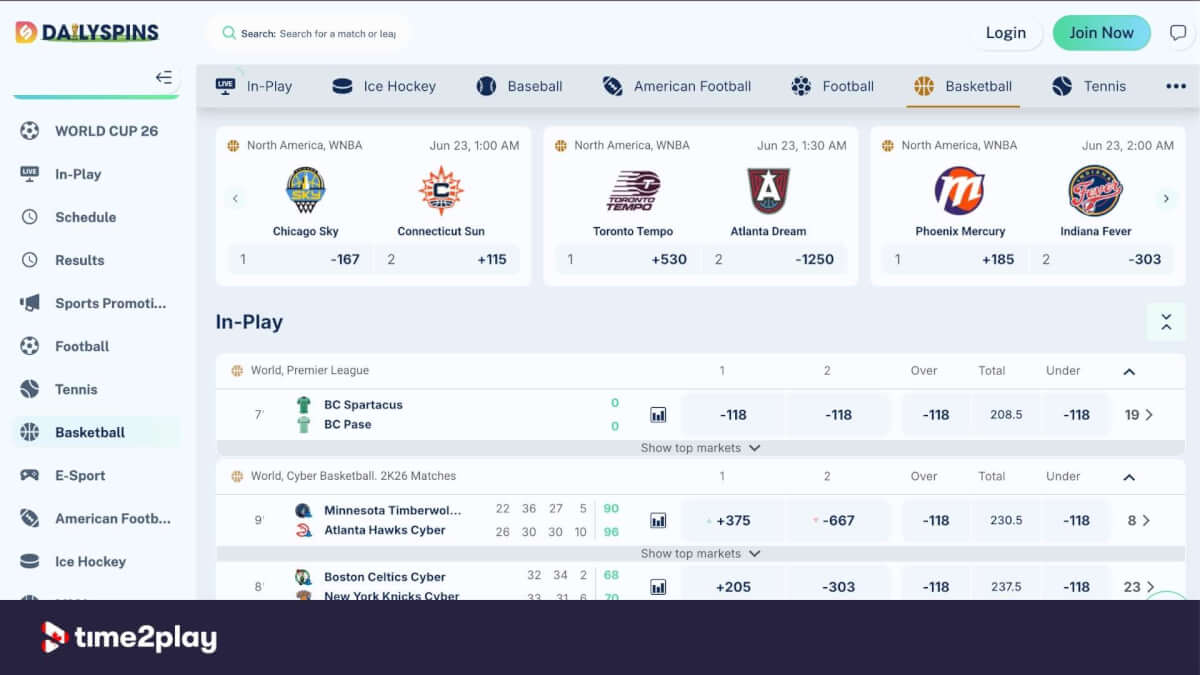Switch to the American Football top tab
This screenshot has height=675, width=1200.
677,86
